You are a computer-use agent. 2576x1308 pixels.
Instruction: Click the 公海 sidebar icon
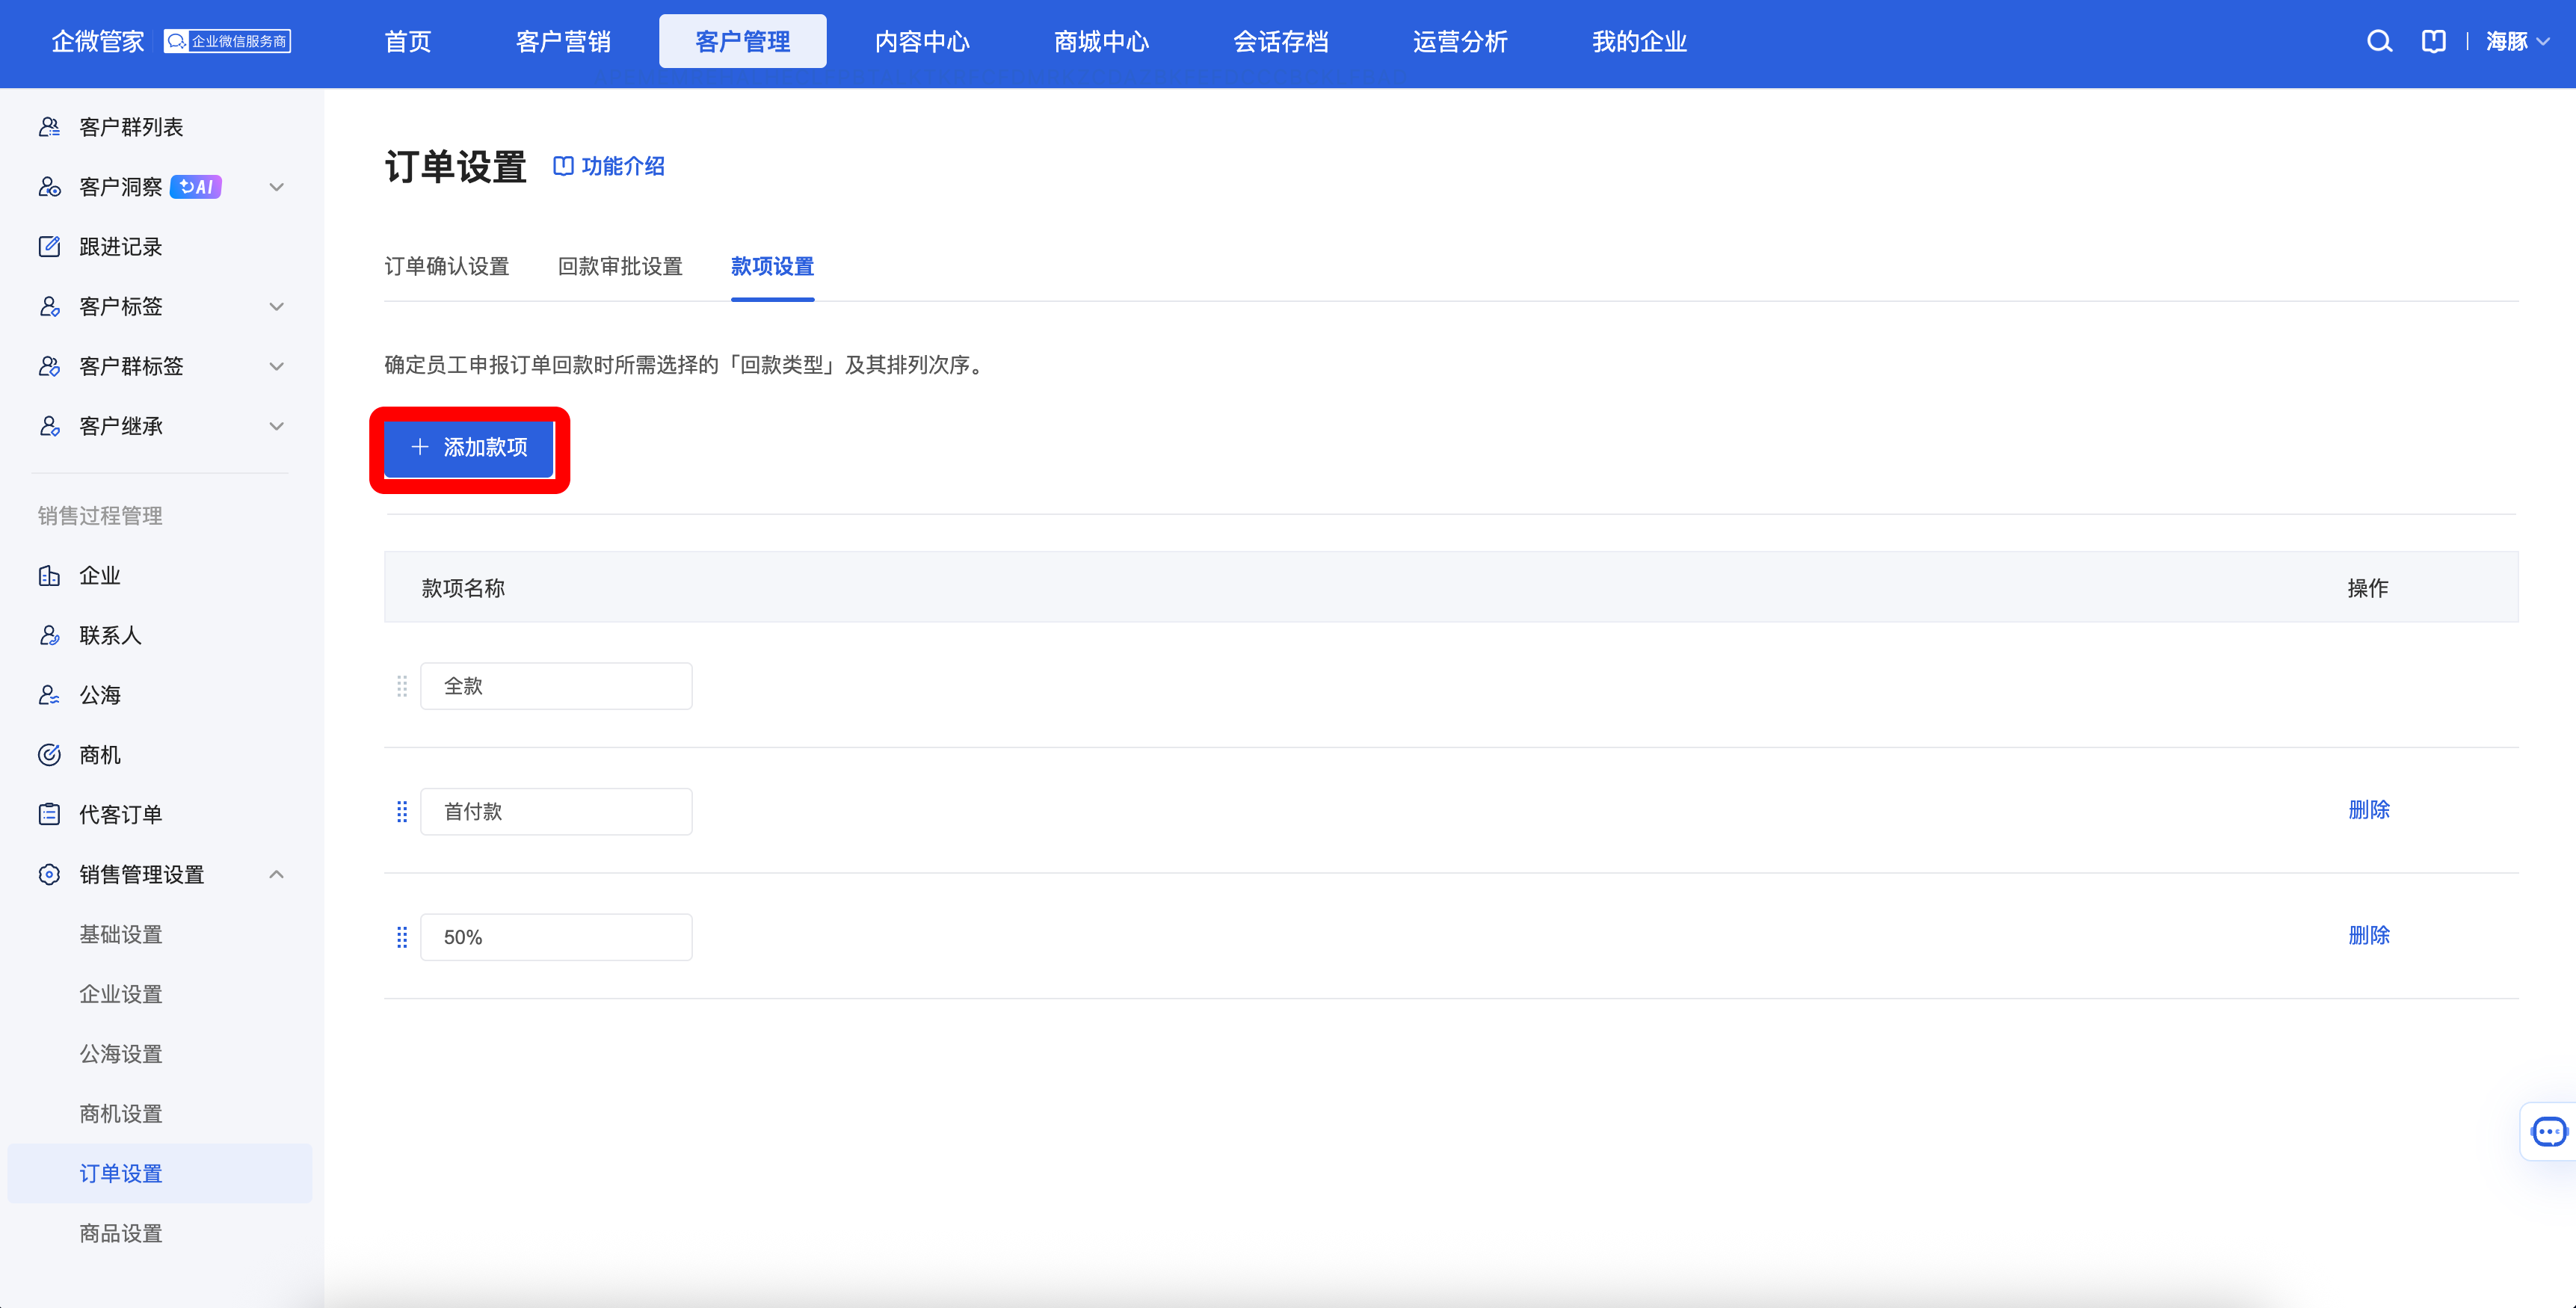click(49, 695)
